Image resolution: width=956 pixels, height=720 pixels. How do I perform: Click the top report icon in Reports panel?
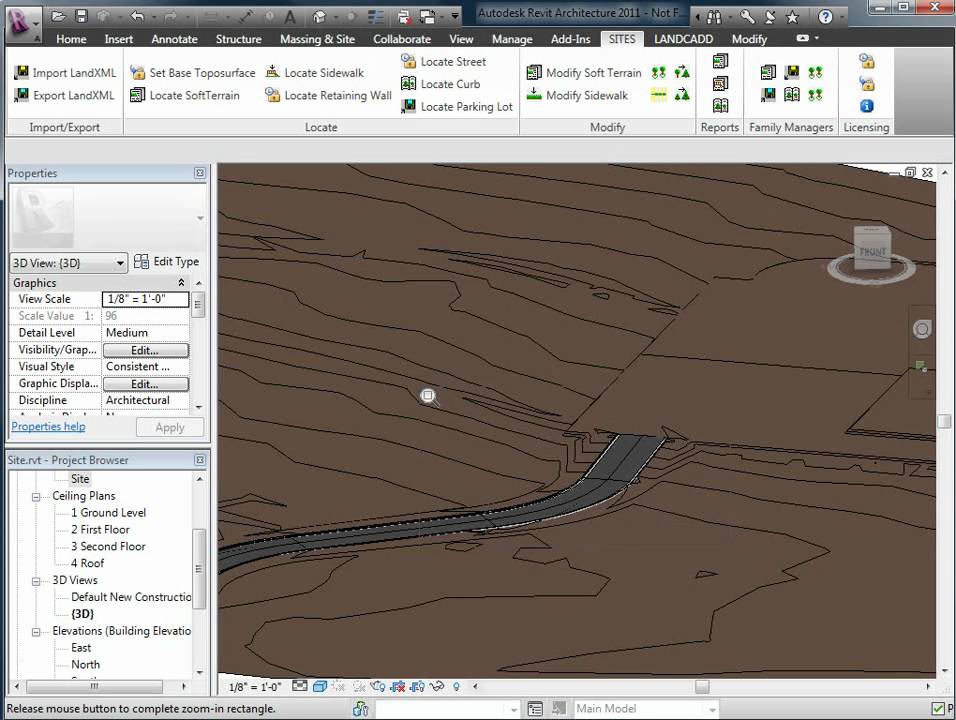[x=720, y=61]
